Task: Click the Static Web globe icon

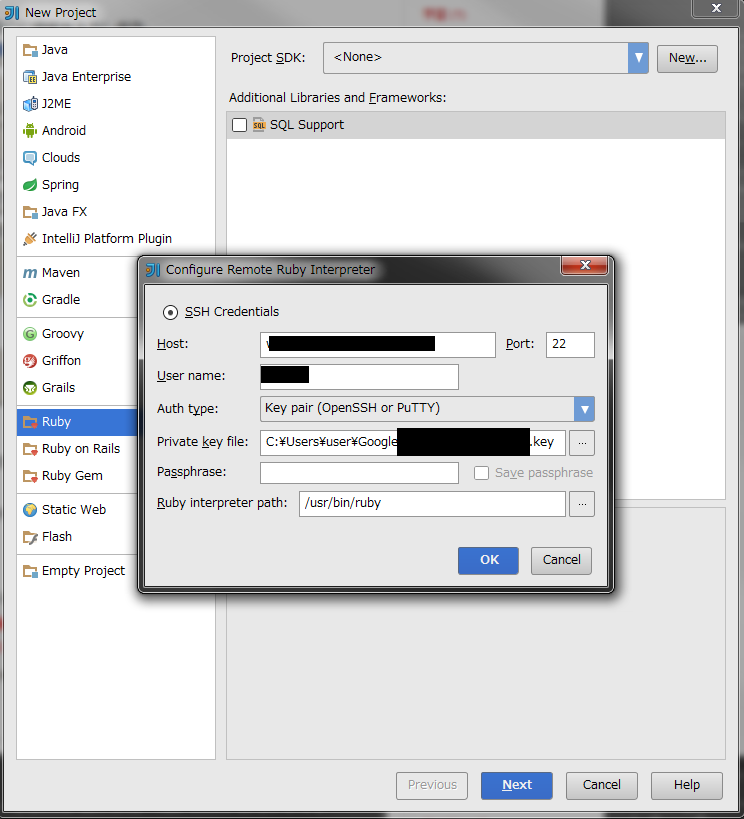Action: click(30, 510)
